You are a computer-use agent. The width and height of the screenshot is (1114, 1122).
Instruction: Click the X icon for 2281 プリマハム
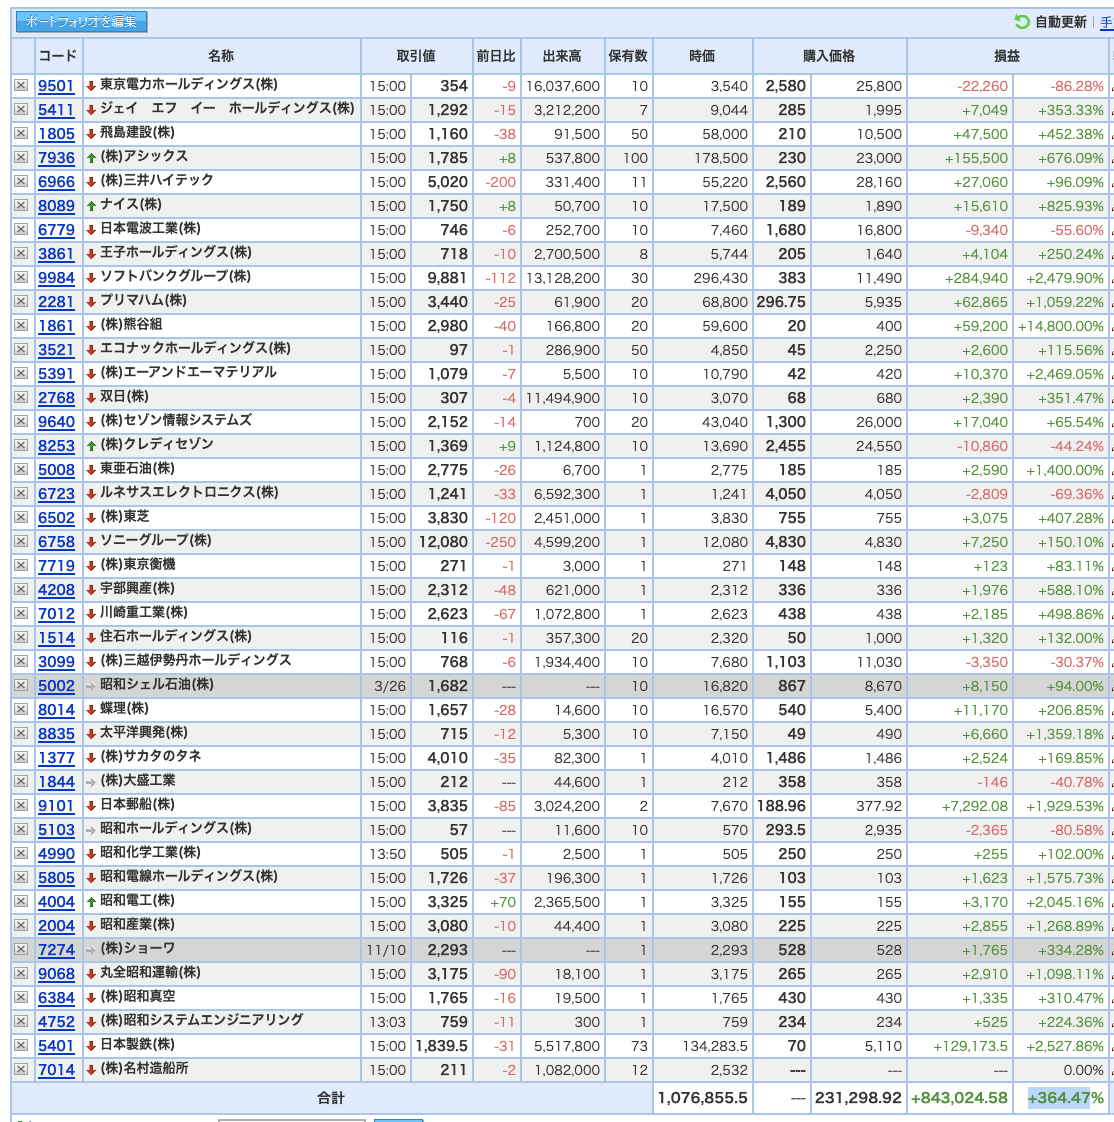tap(21, 301)
